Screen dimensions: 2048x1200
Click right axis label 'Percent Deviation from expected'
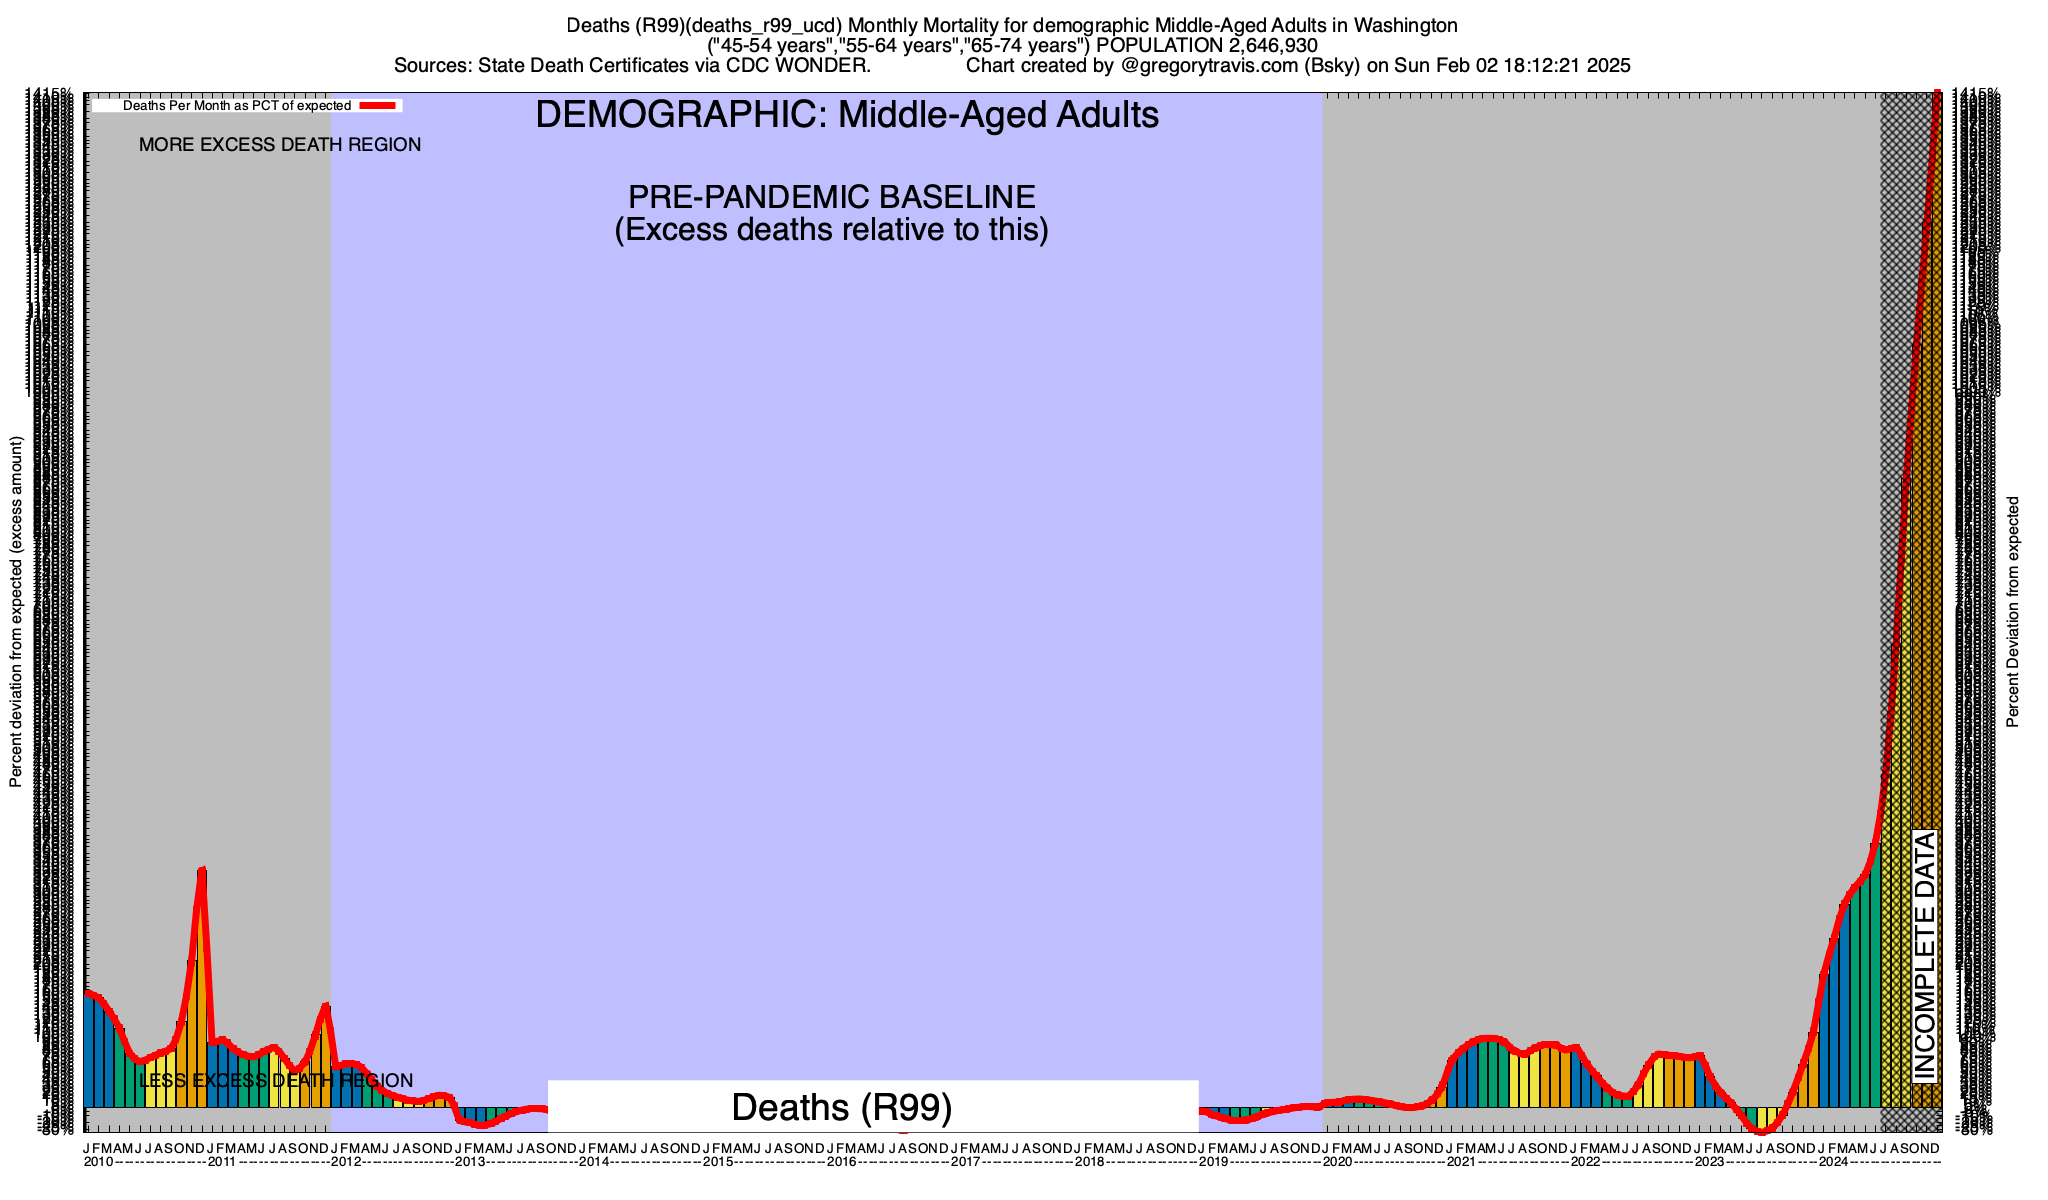(2013, 612)
